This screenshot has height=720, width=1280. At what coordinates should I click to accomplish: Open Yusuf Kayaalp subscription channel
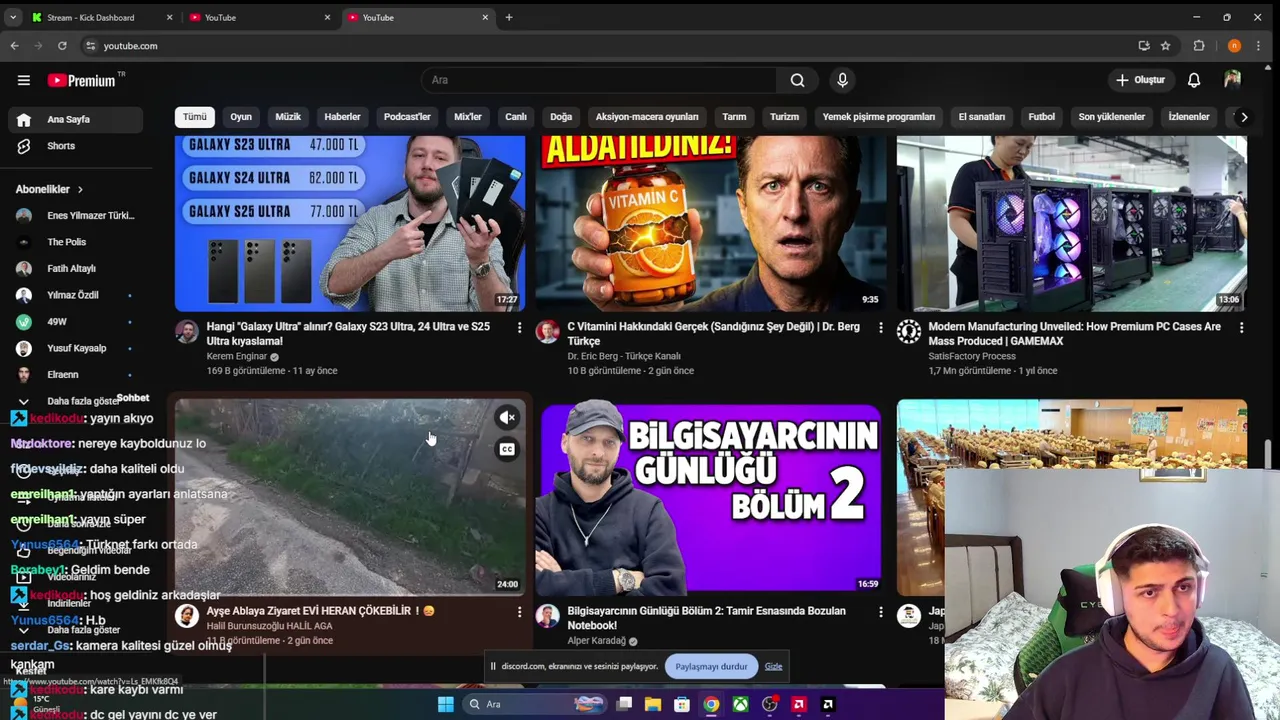(75, 348)
